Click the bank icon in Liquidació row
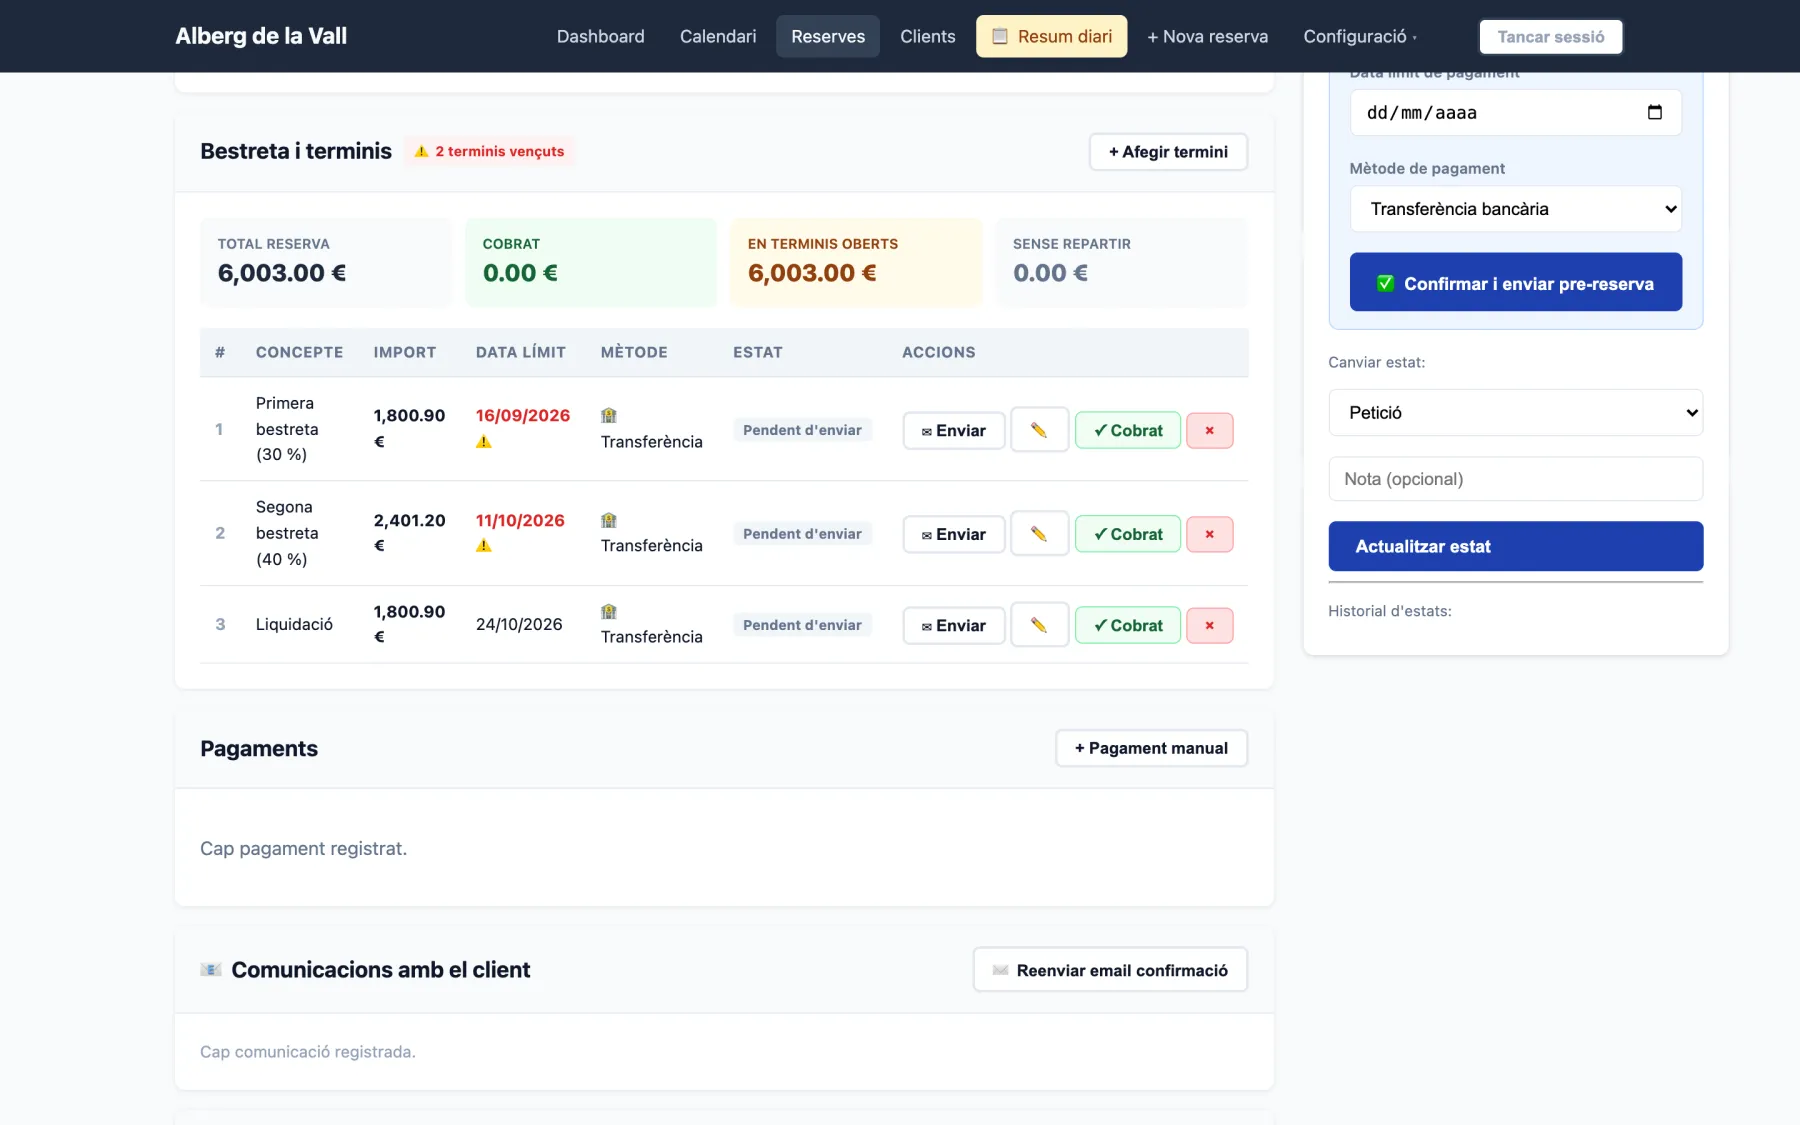This screenshot has height=1125, width=1800. click(x=609, y=612)
